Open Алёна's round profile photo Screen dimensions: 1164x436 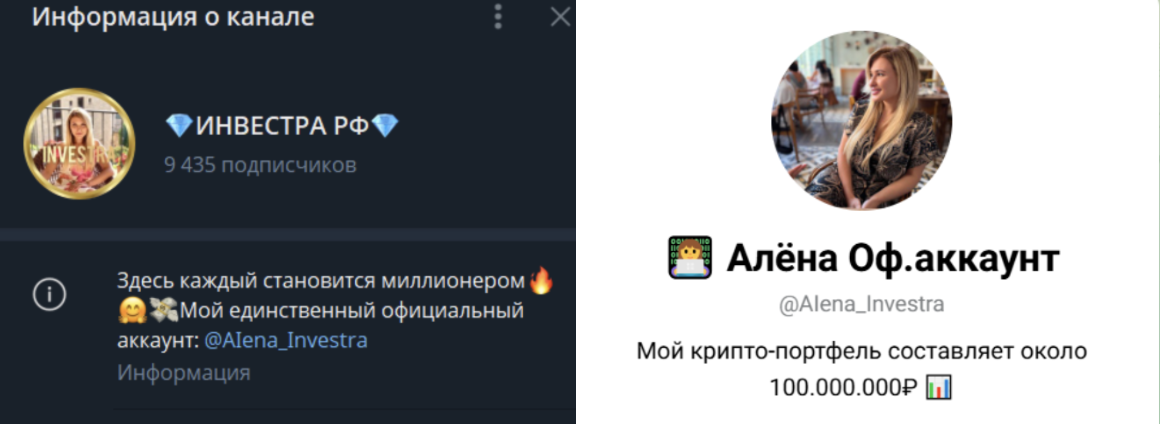861,120
